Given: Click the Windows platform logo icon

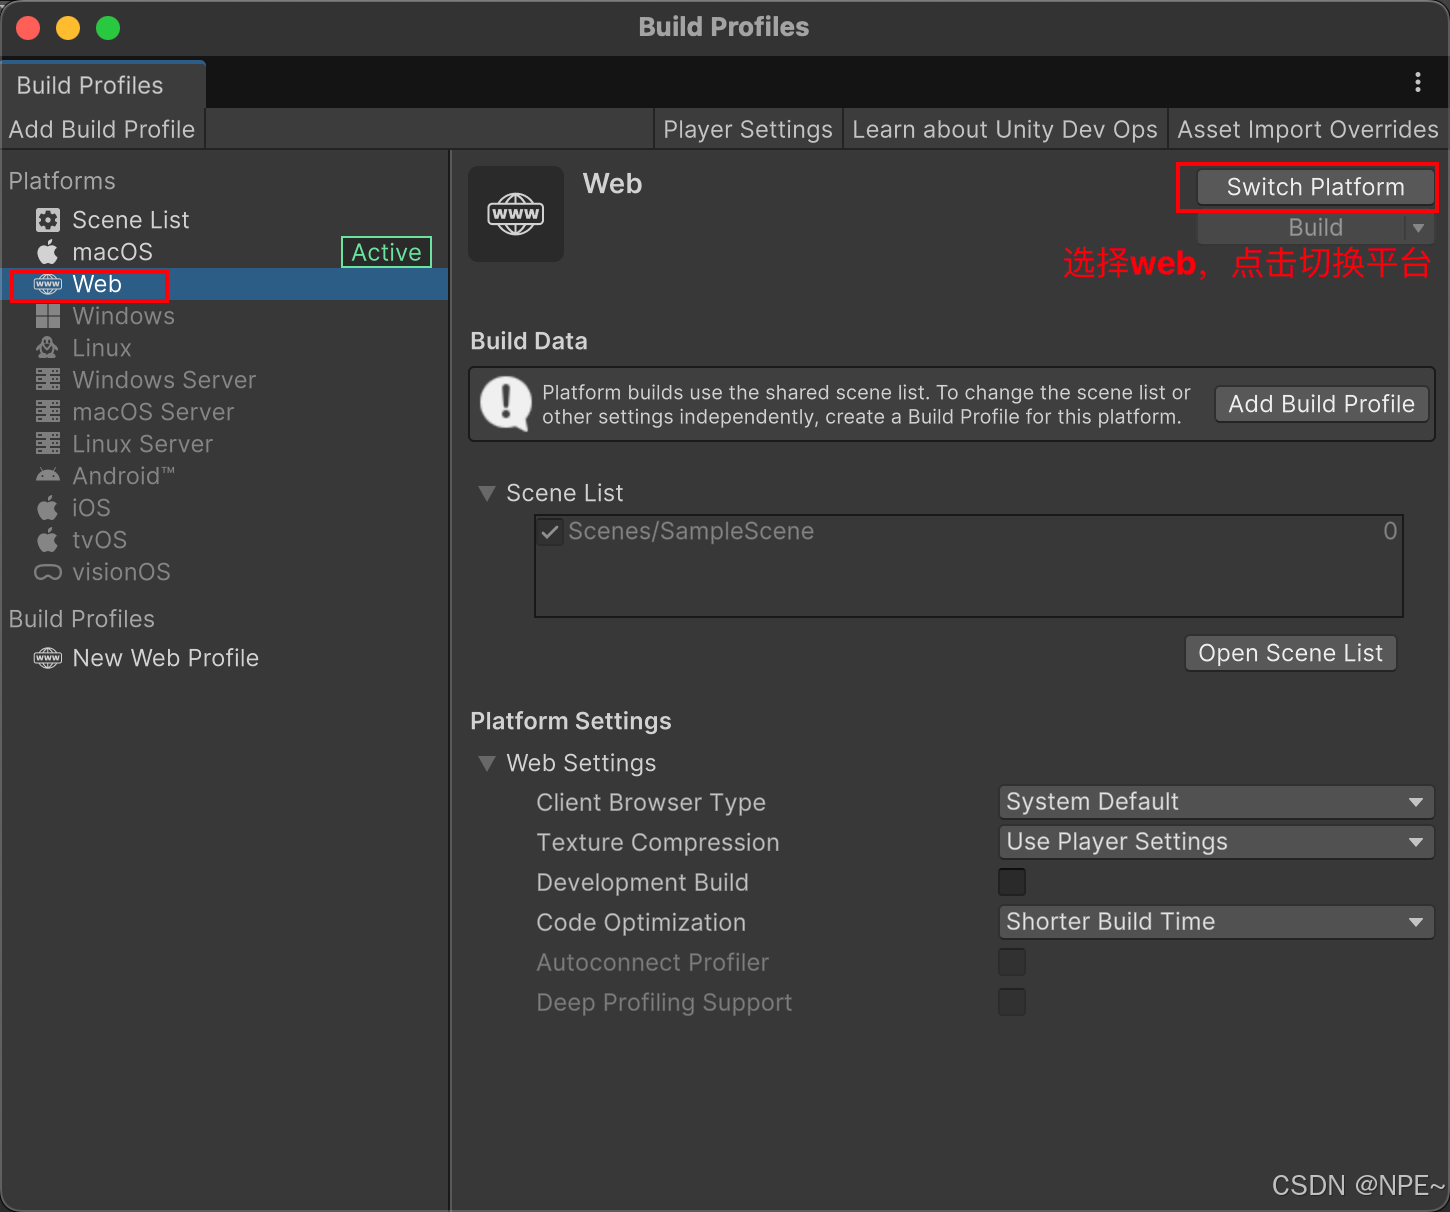Looking at the screenshot, I should [x=48, y=316].
